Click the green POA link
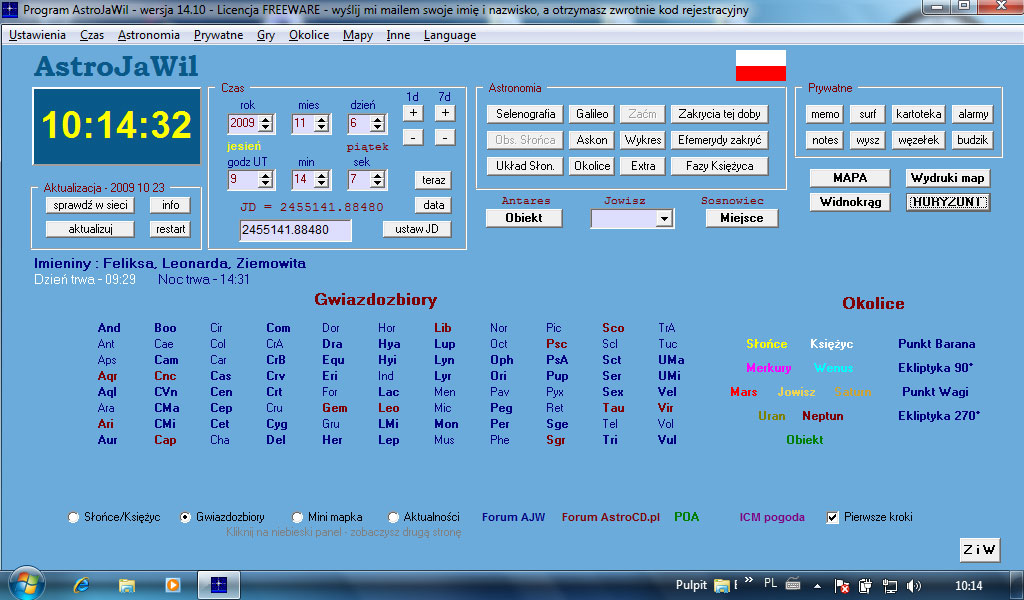Viewport: 1024px width, 600px height. click(686, 517)
